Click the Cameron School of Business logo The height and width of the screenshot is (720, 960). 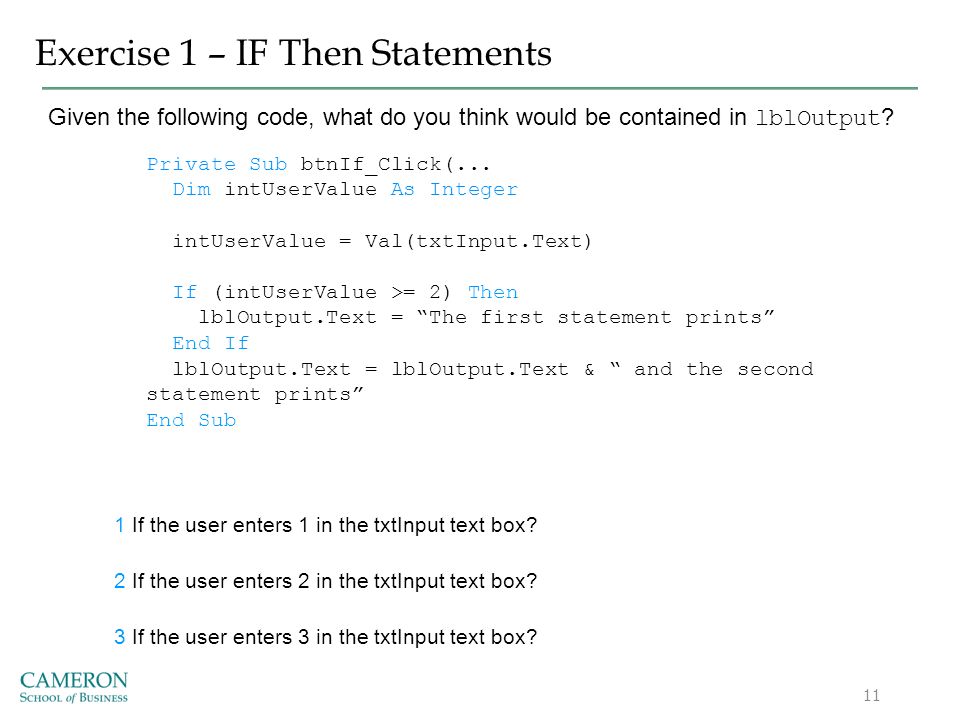[x=73, y=687]
